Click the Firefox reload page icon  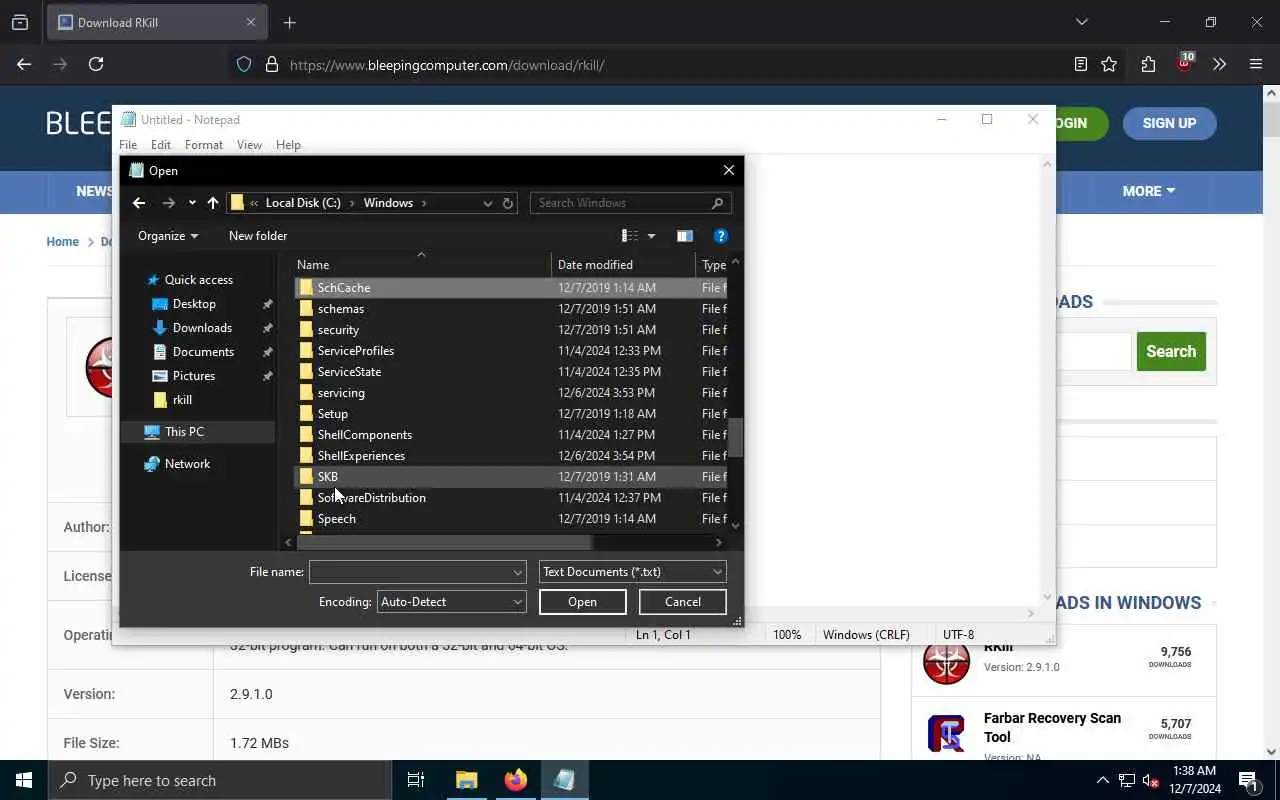pos(96,64)
